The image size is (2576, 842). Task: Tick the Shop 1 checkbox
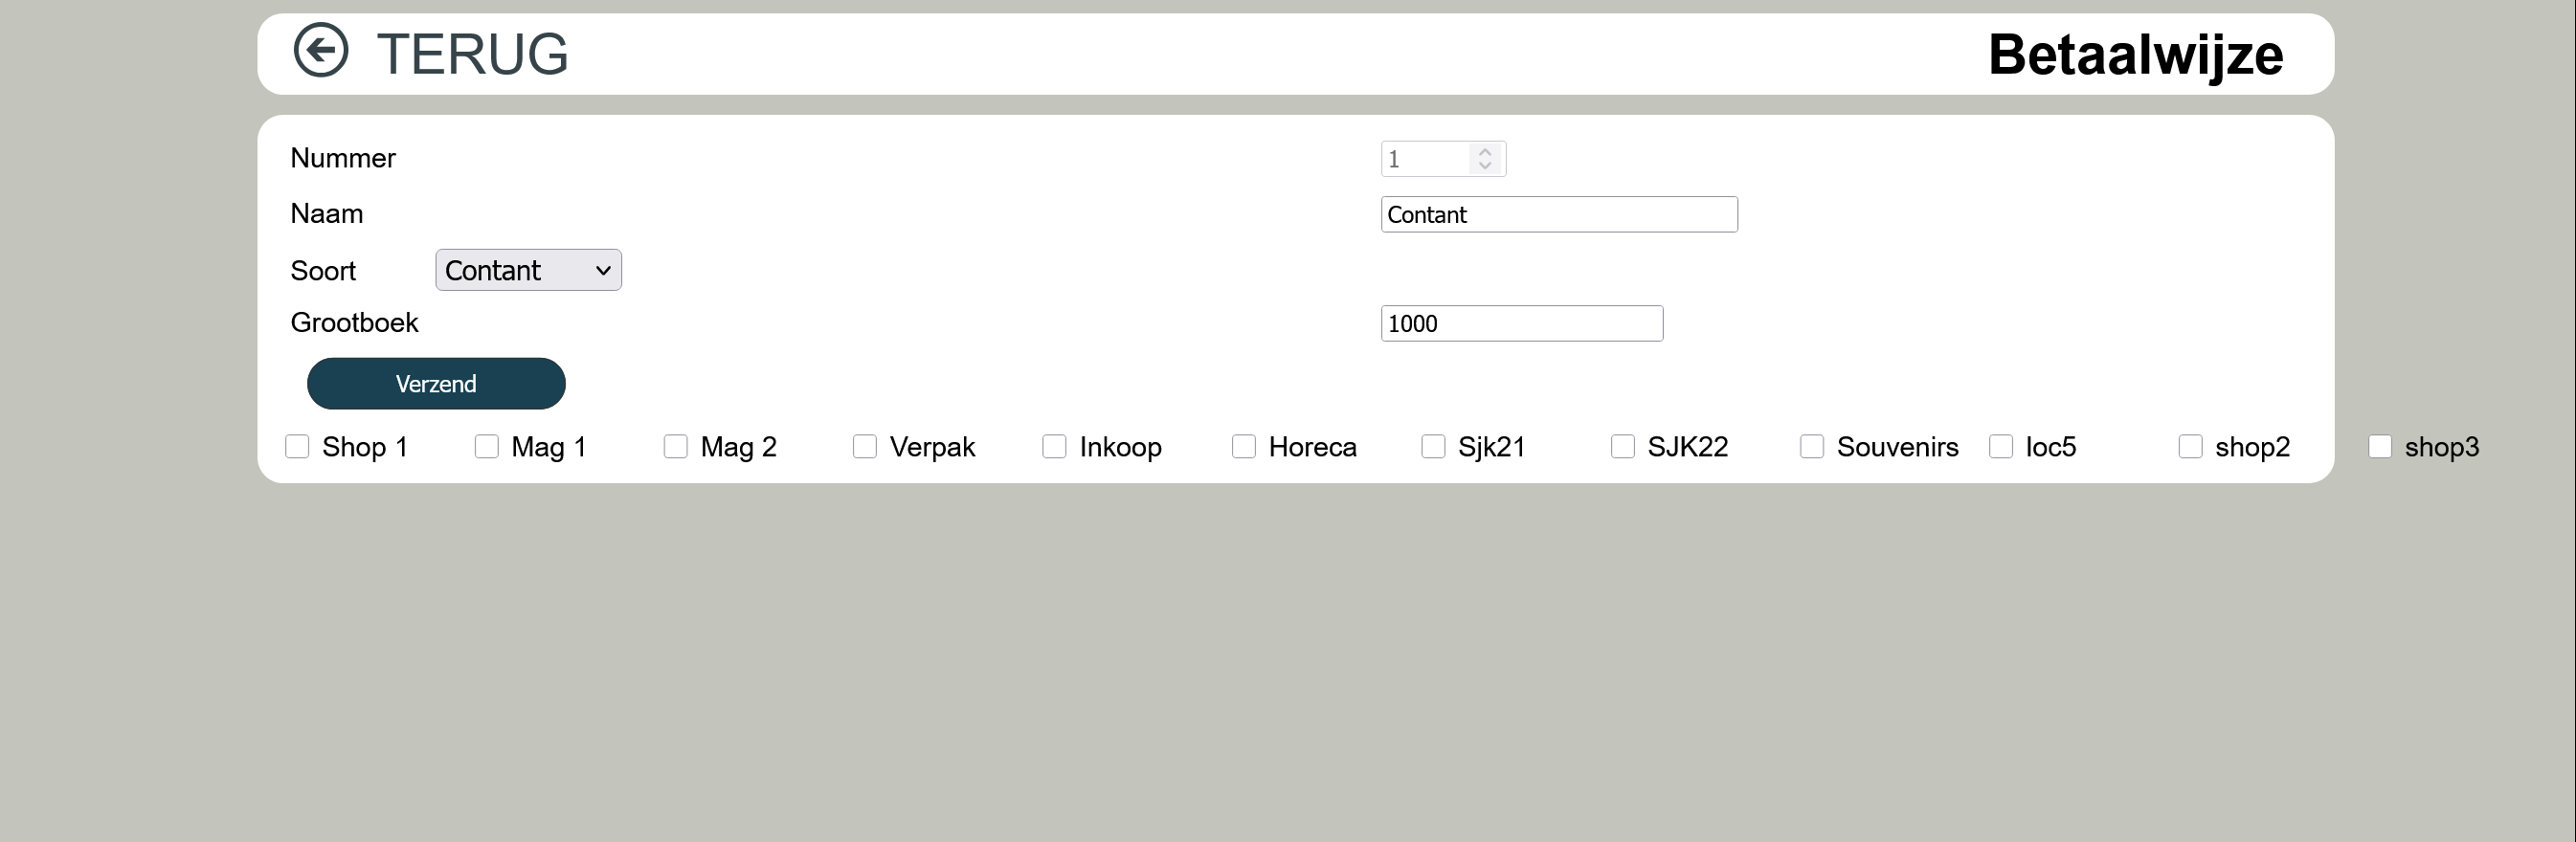pyautogui.click(x=297, y=447)
